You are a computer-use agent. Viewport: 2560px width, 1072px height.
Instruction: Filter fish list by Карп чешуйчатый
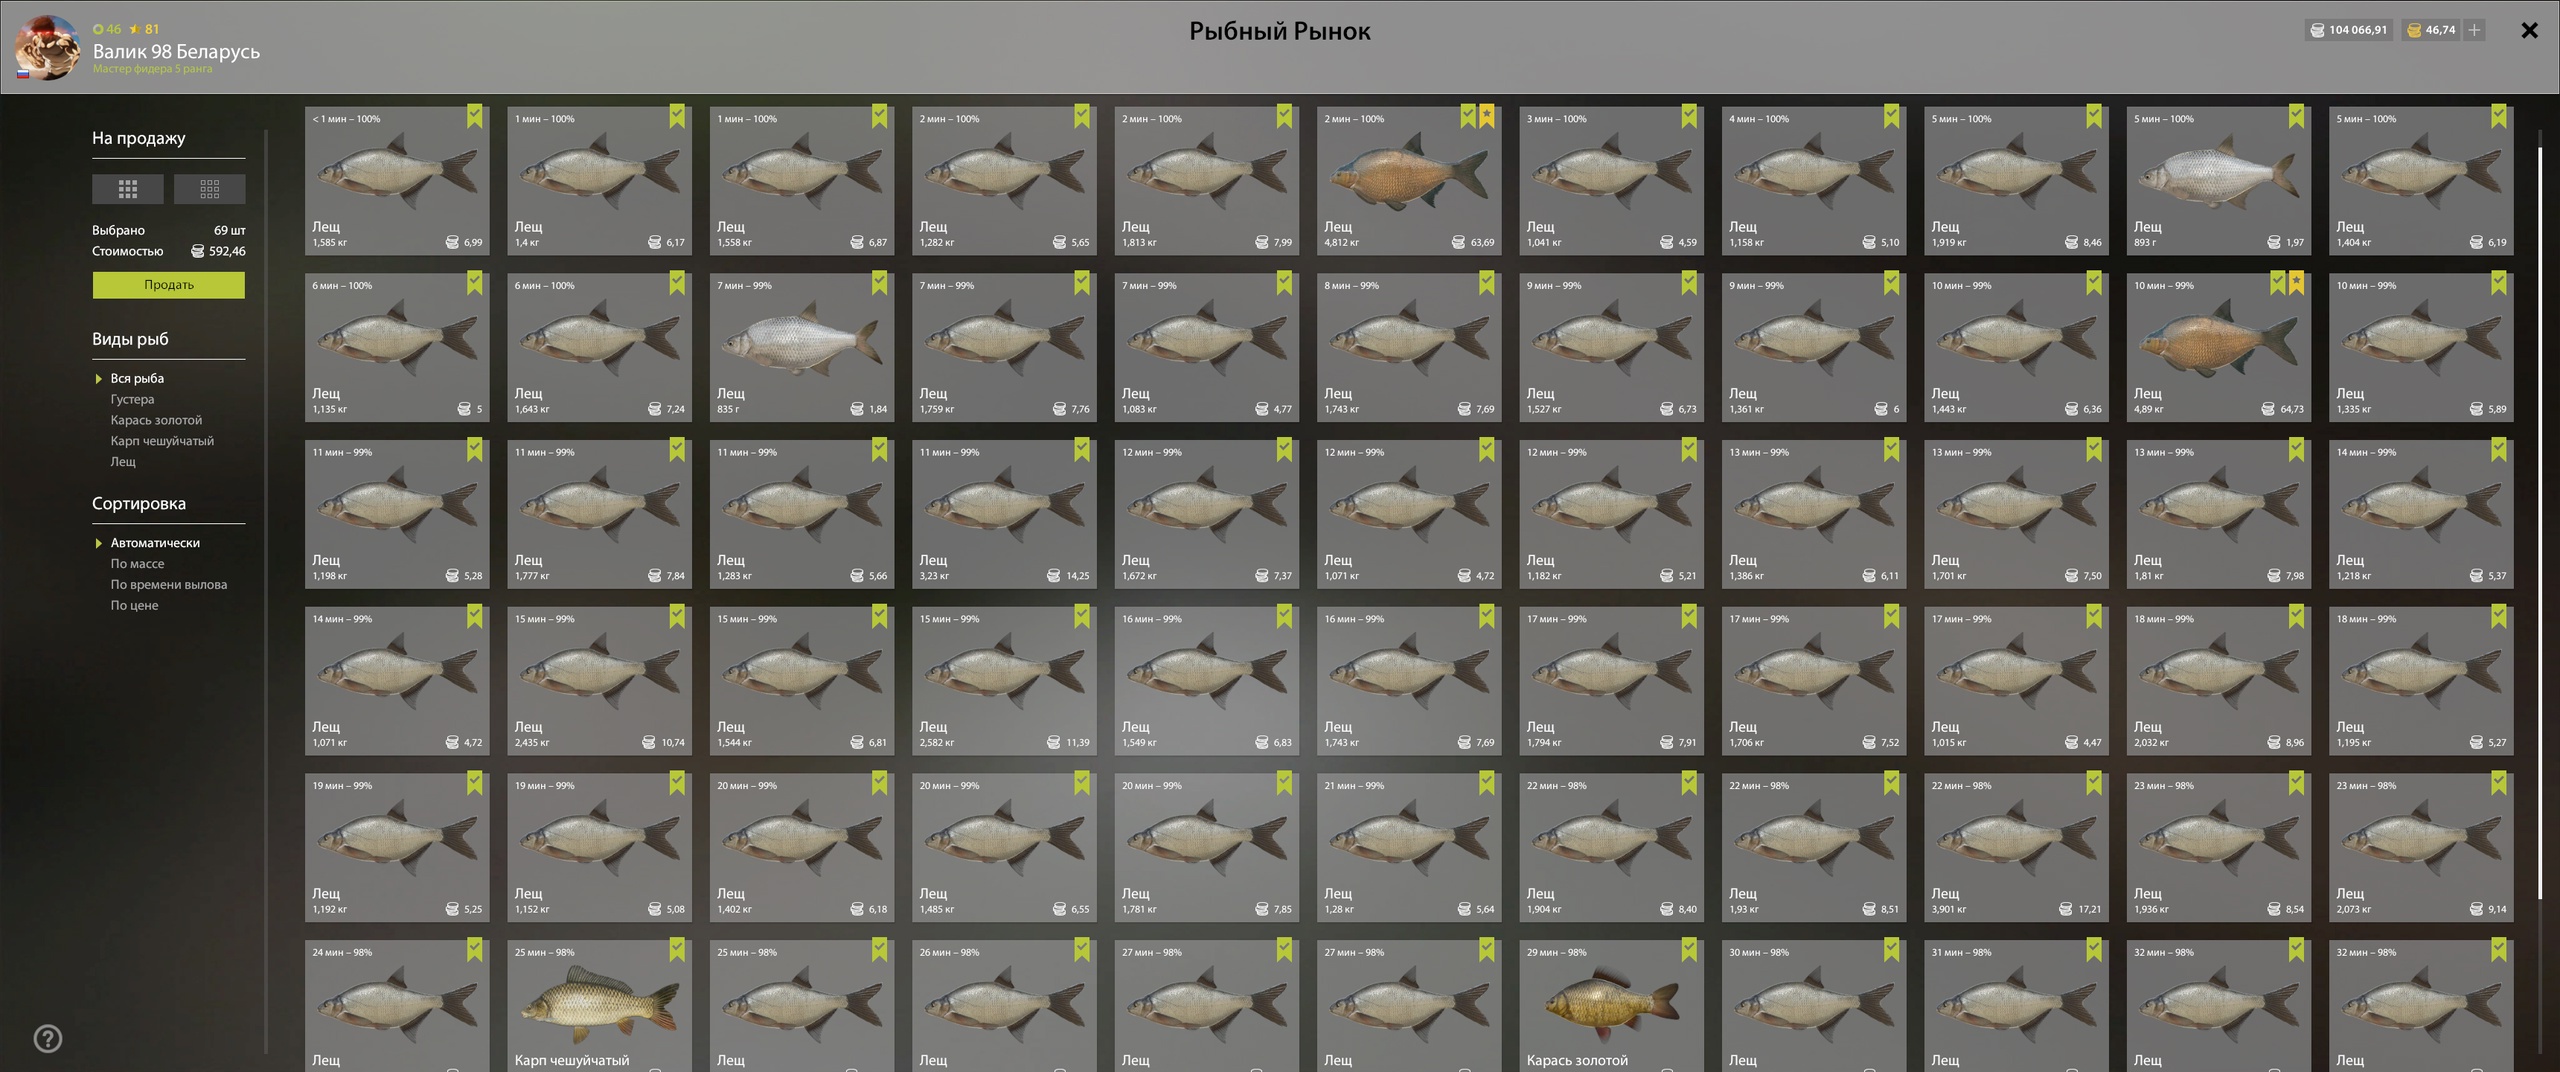coord(162,441)
